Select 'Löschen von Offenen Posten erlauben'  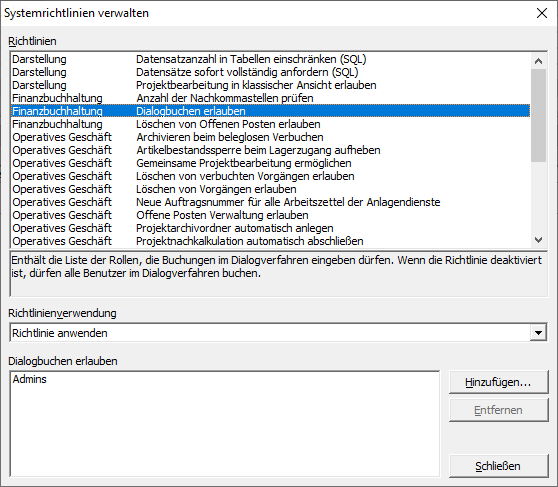point(270,124)
